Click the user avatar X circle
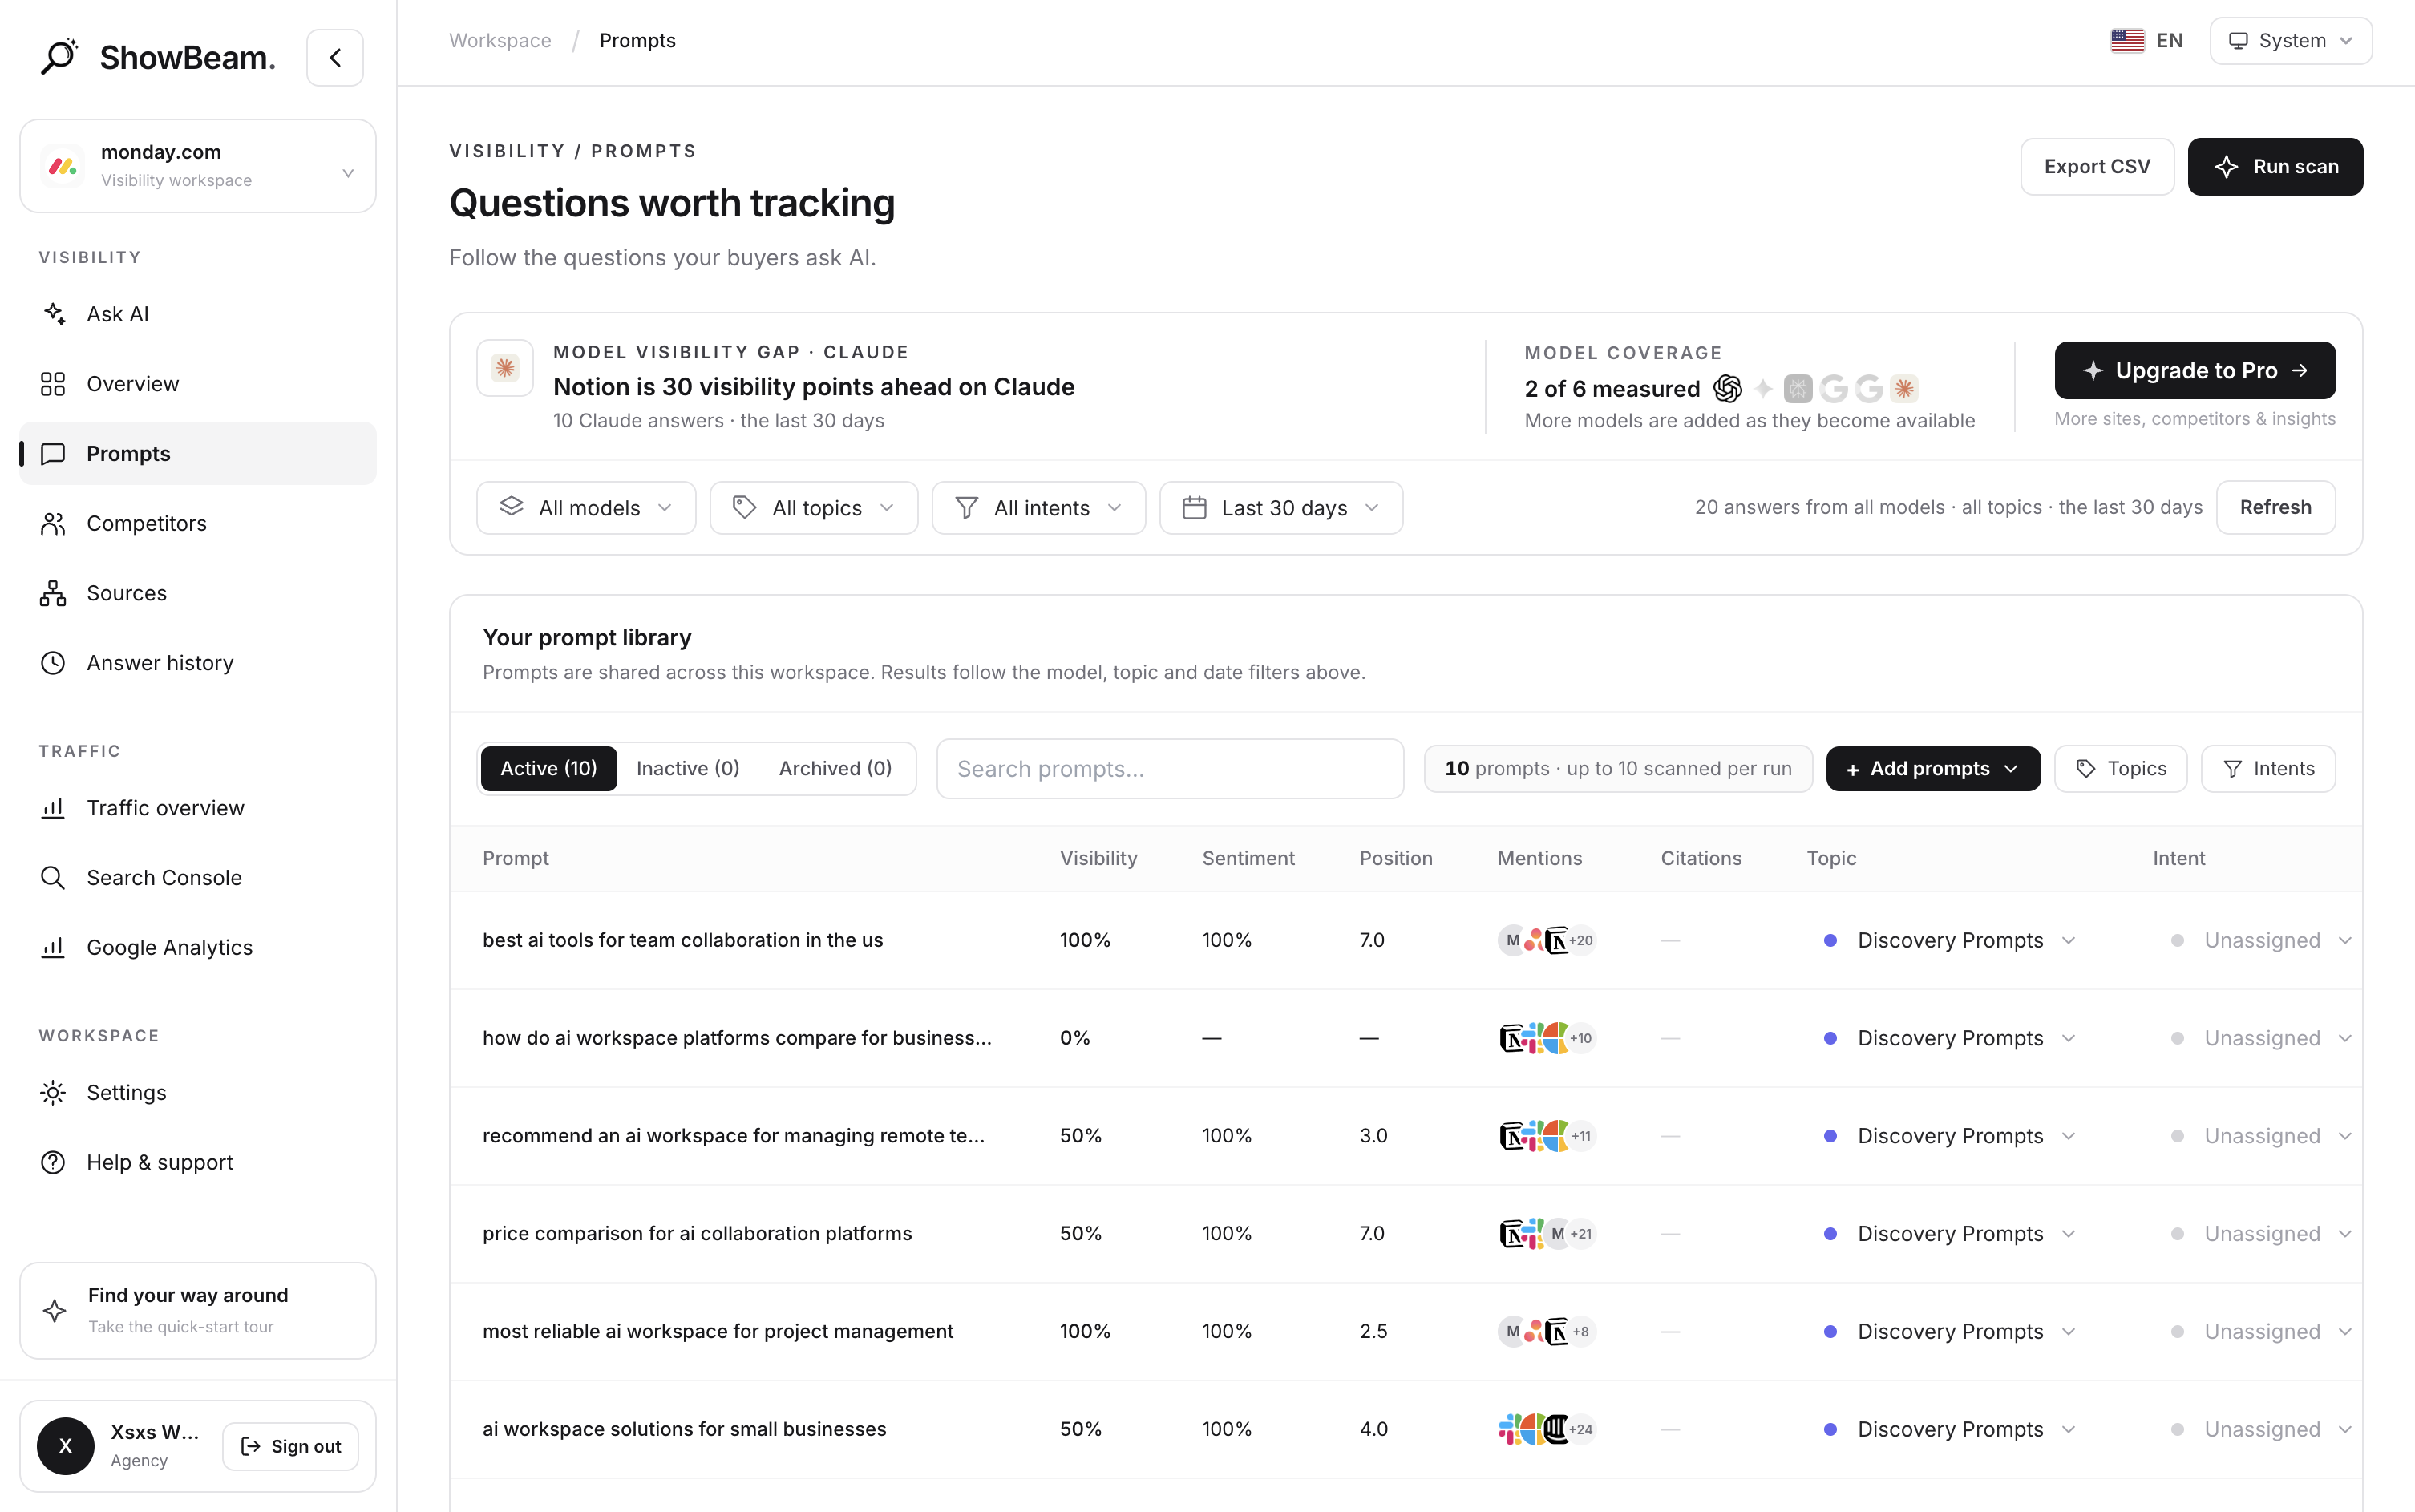 (x=66, y=1446)
